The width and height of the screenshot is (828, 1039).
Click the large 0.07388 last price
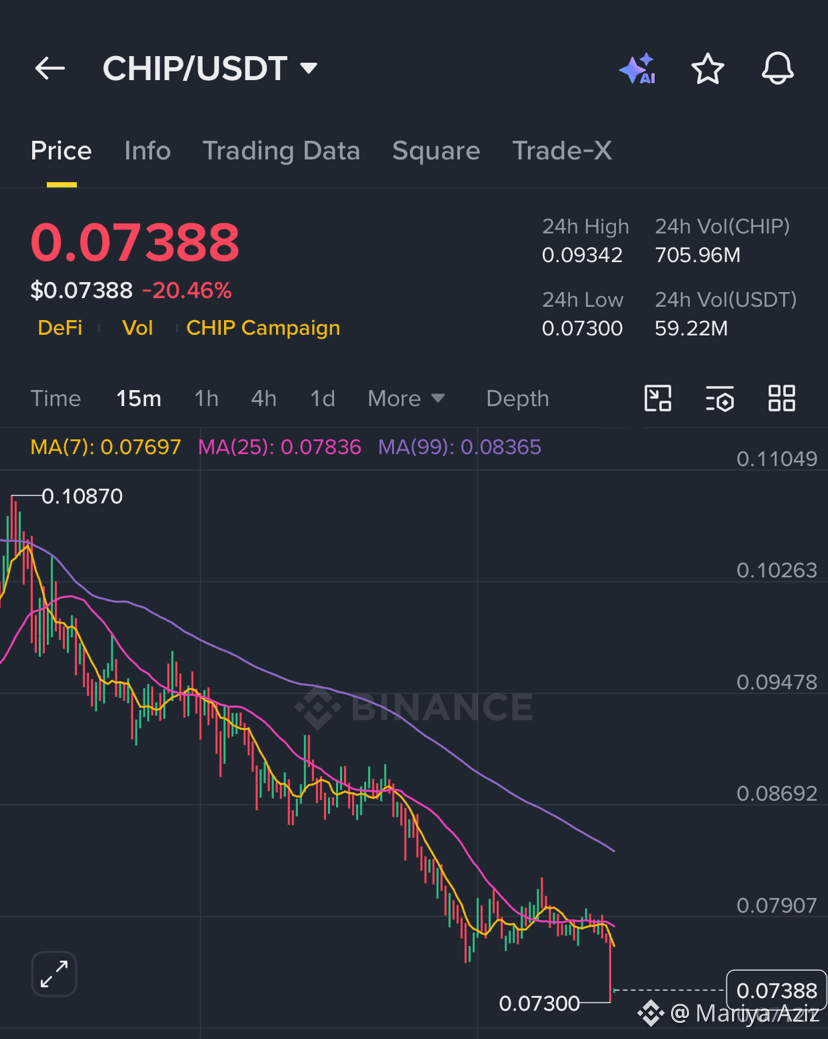tap(134, 243)
